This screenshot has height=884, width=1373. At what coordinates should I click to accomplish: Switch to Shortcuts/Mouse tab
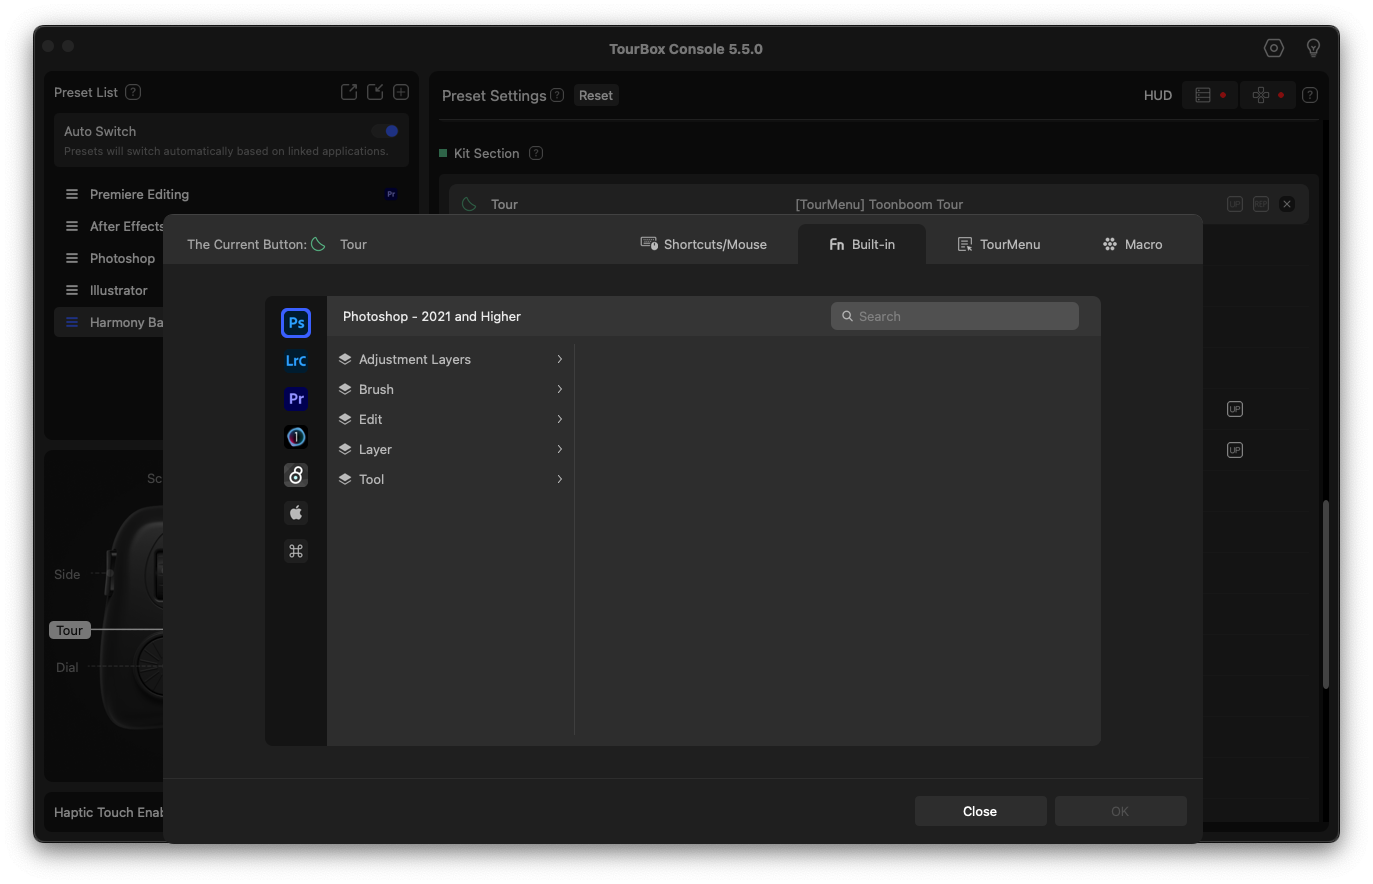[x=704, y=244]
